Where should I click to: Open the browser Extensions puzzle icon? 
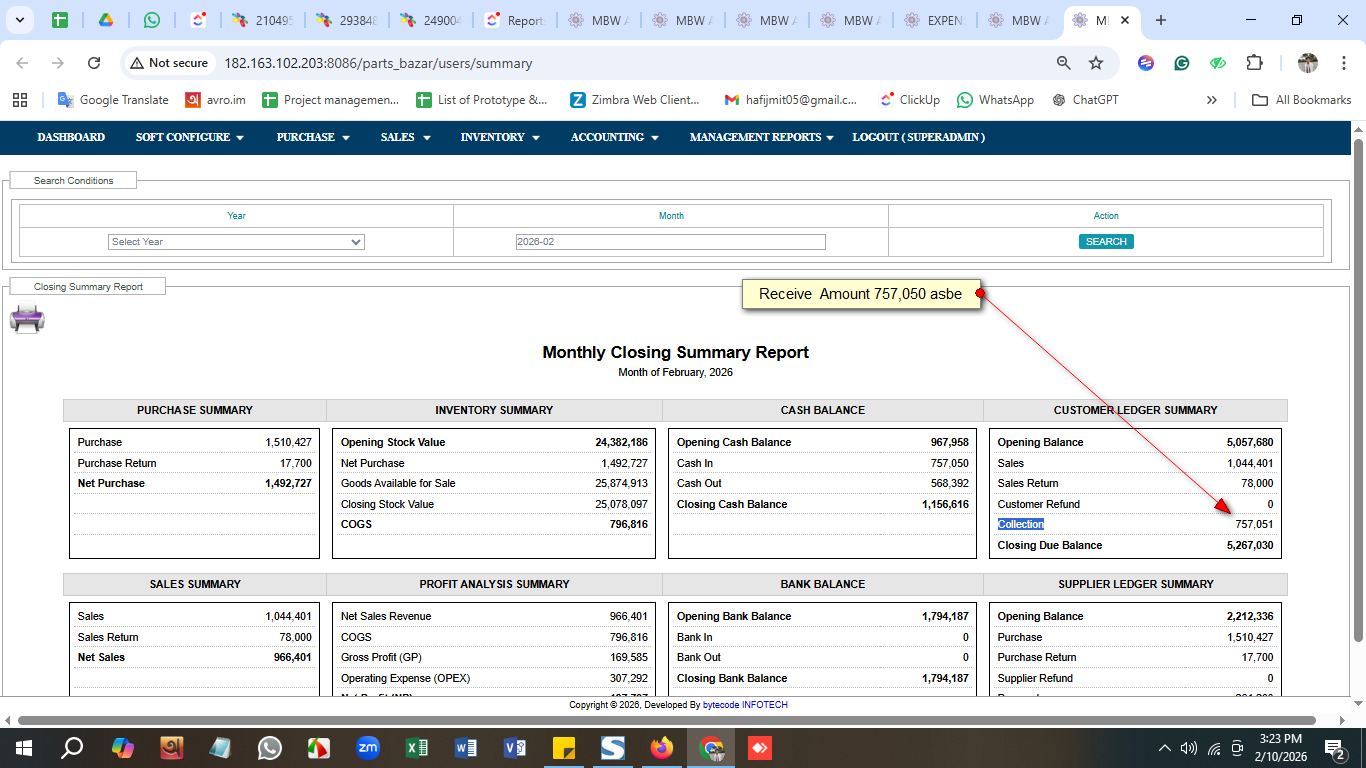1254,63
